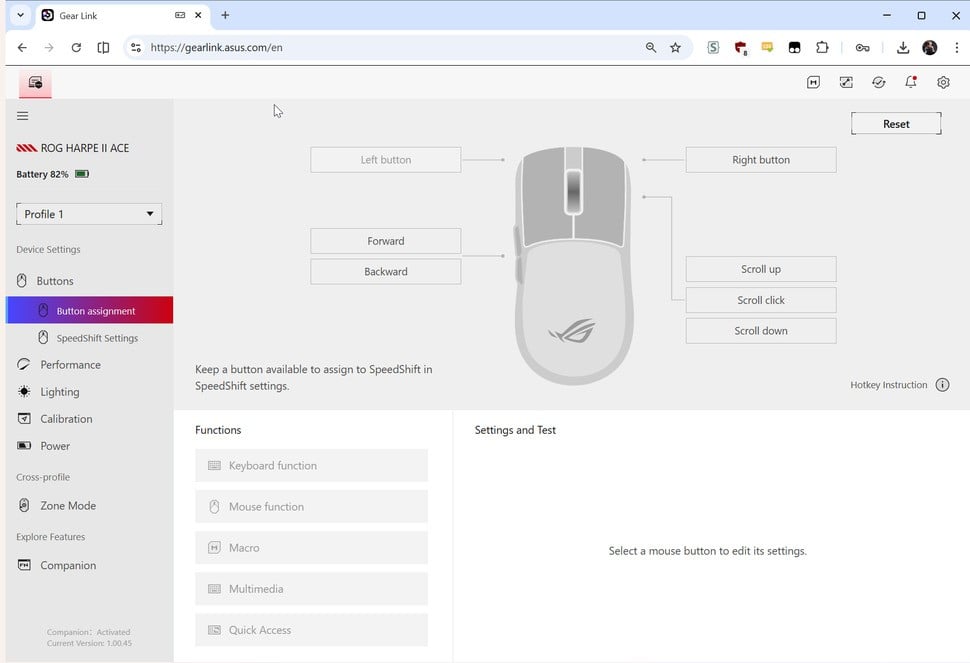Click the Current Version 1.00.45 text
The width and height of the screenshot is (970, 663).
coord(89,643)
